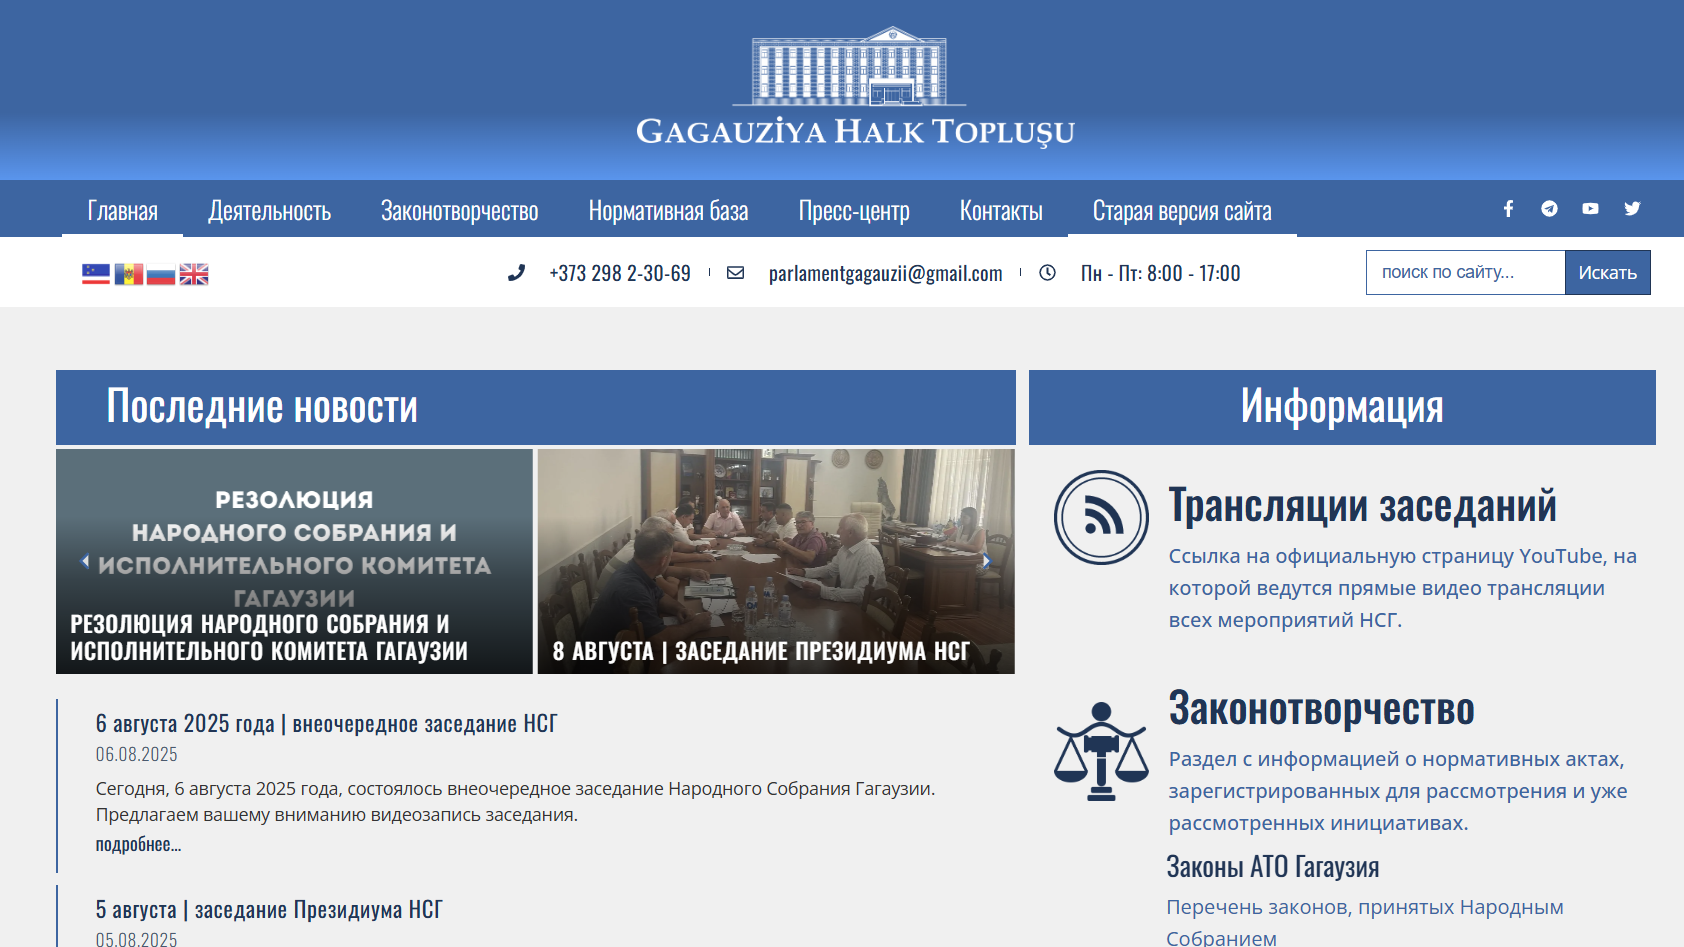Open the Facebook social icon
The height and width of the screenshot is (947, 1684).
pyautogui.click(x=1508, y=208)
